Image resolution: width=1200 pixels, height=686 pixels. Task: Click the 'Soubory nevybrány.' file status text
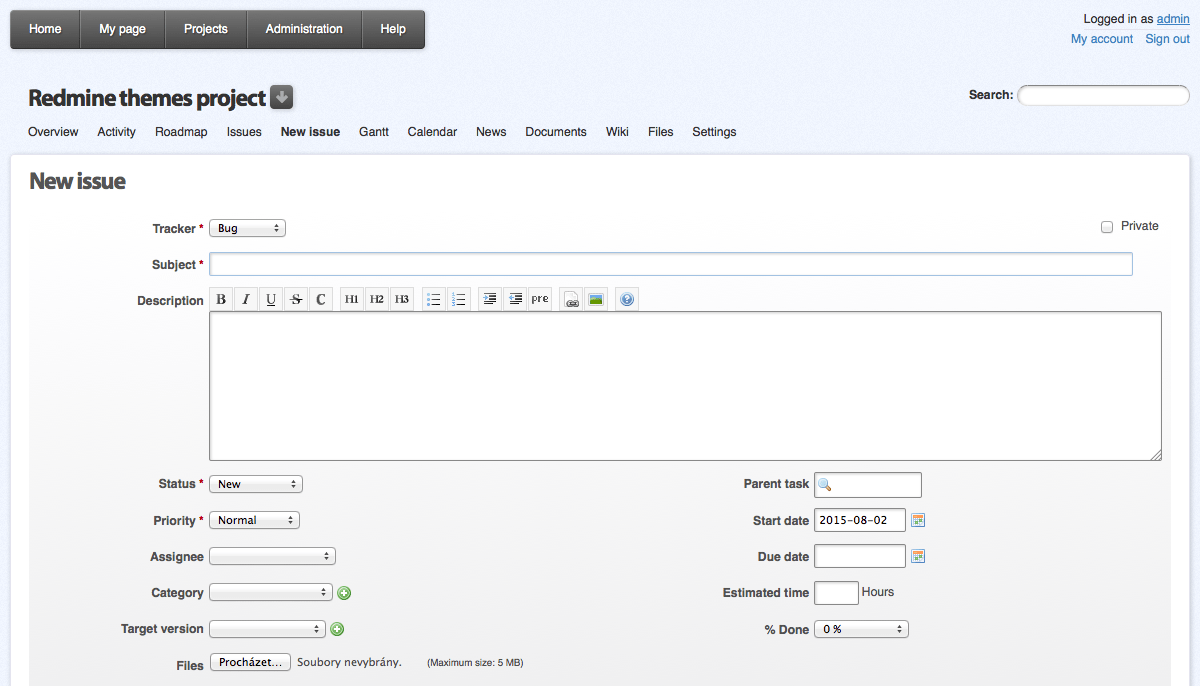[349, 662]
